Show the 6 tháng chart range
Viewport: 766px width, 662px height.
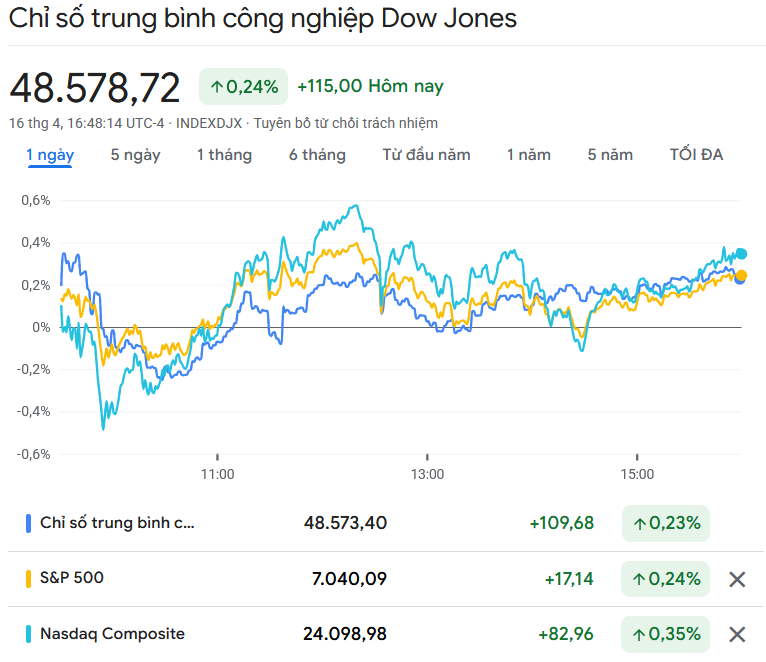pos(317,155)
